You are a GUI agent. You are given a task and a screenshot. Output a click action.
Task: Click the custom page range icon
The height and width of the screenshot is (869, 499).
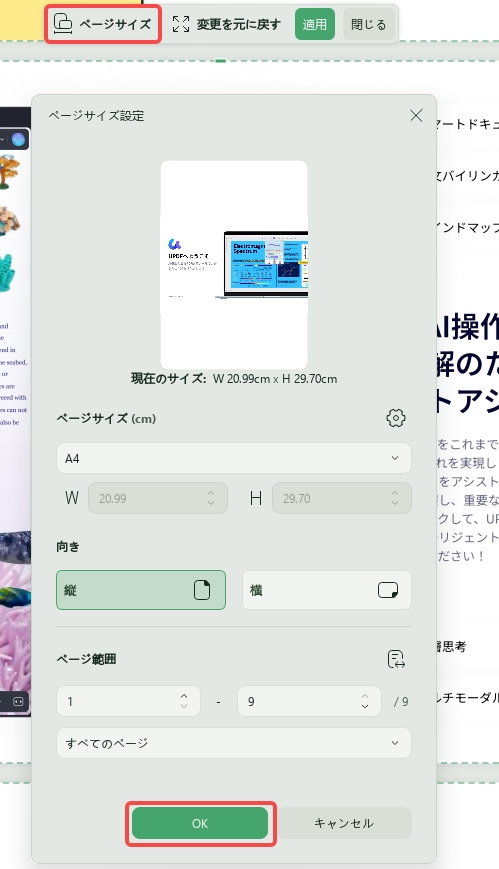(x=396, y=659)
